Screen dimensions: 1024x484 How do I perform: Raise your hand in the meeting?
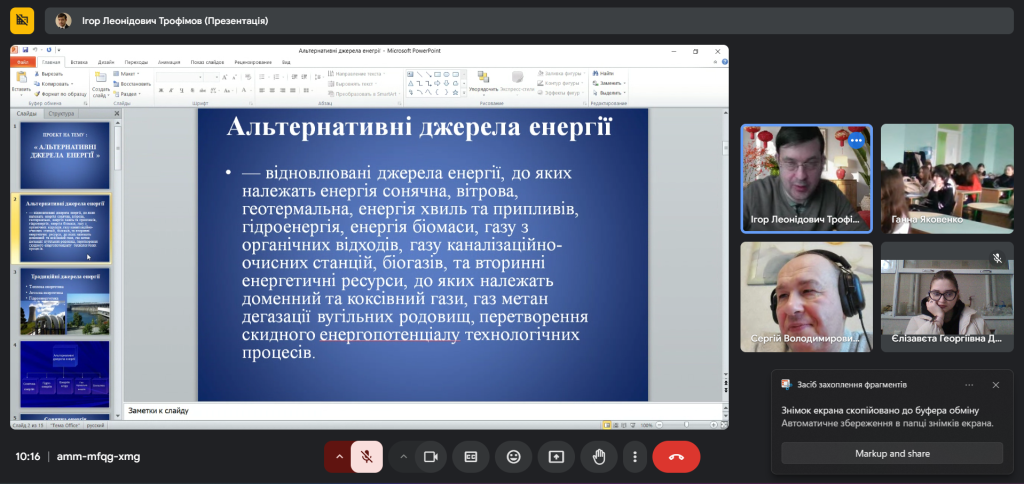tap(599, 457)
